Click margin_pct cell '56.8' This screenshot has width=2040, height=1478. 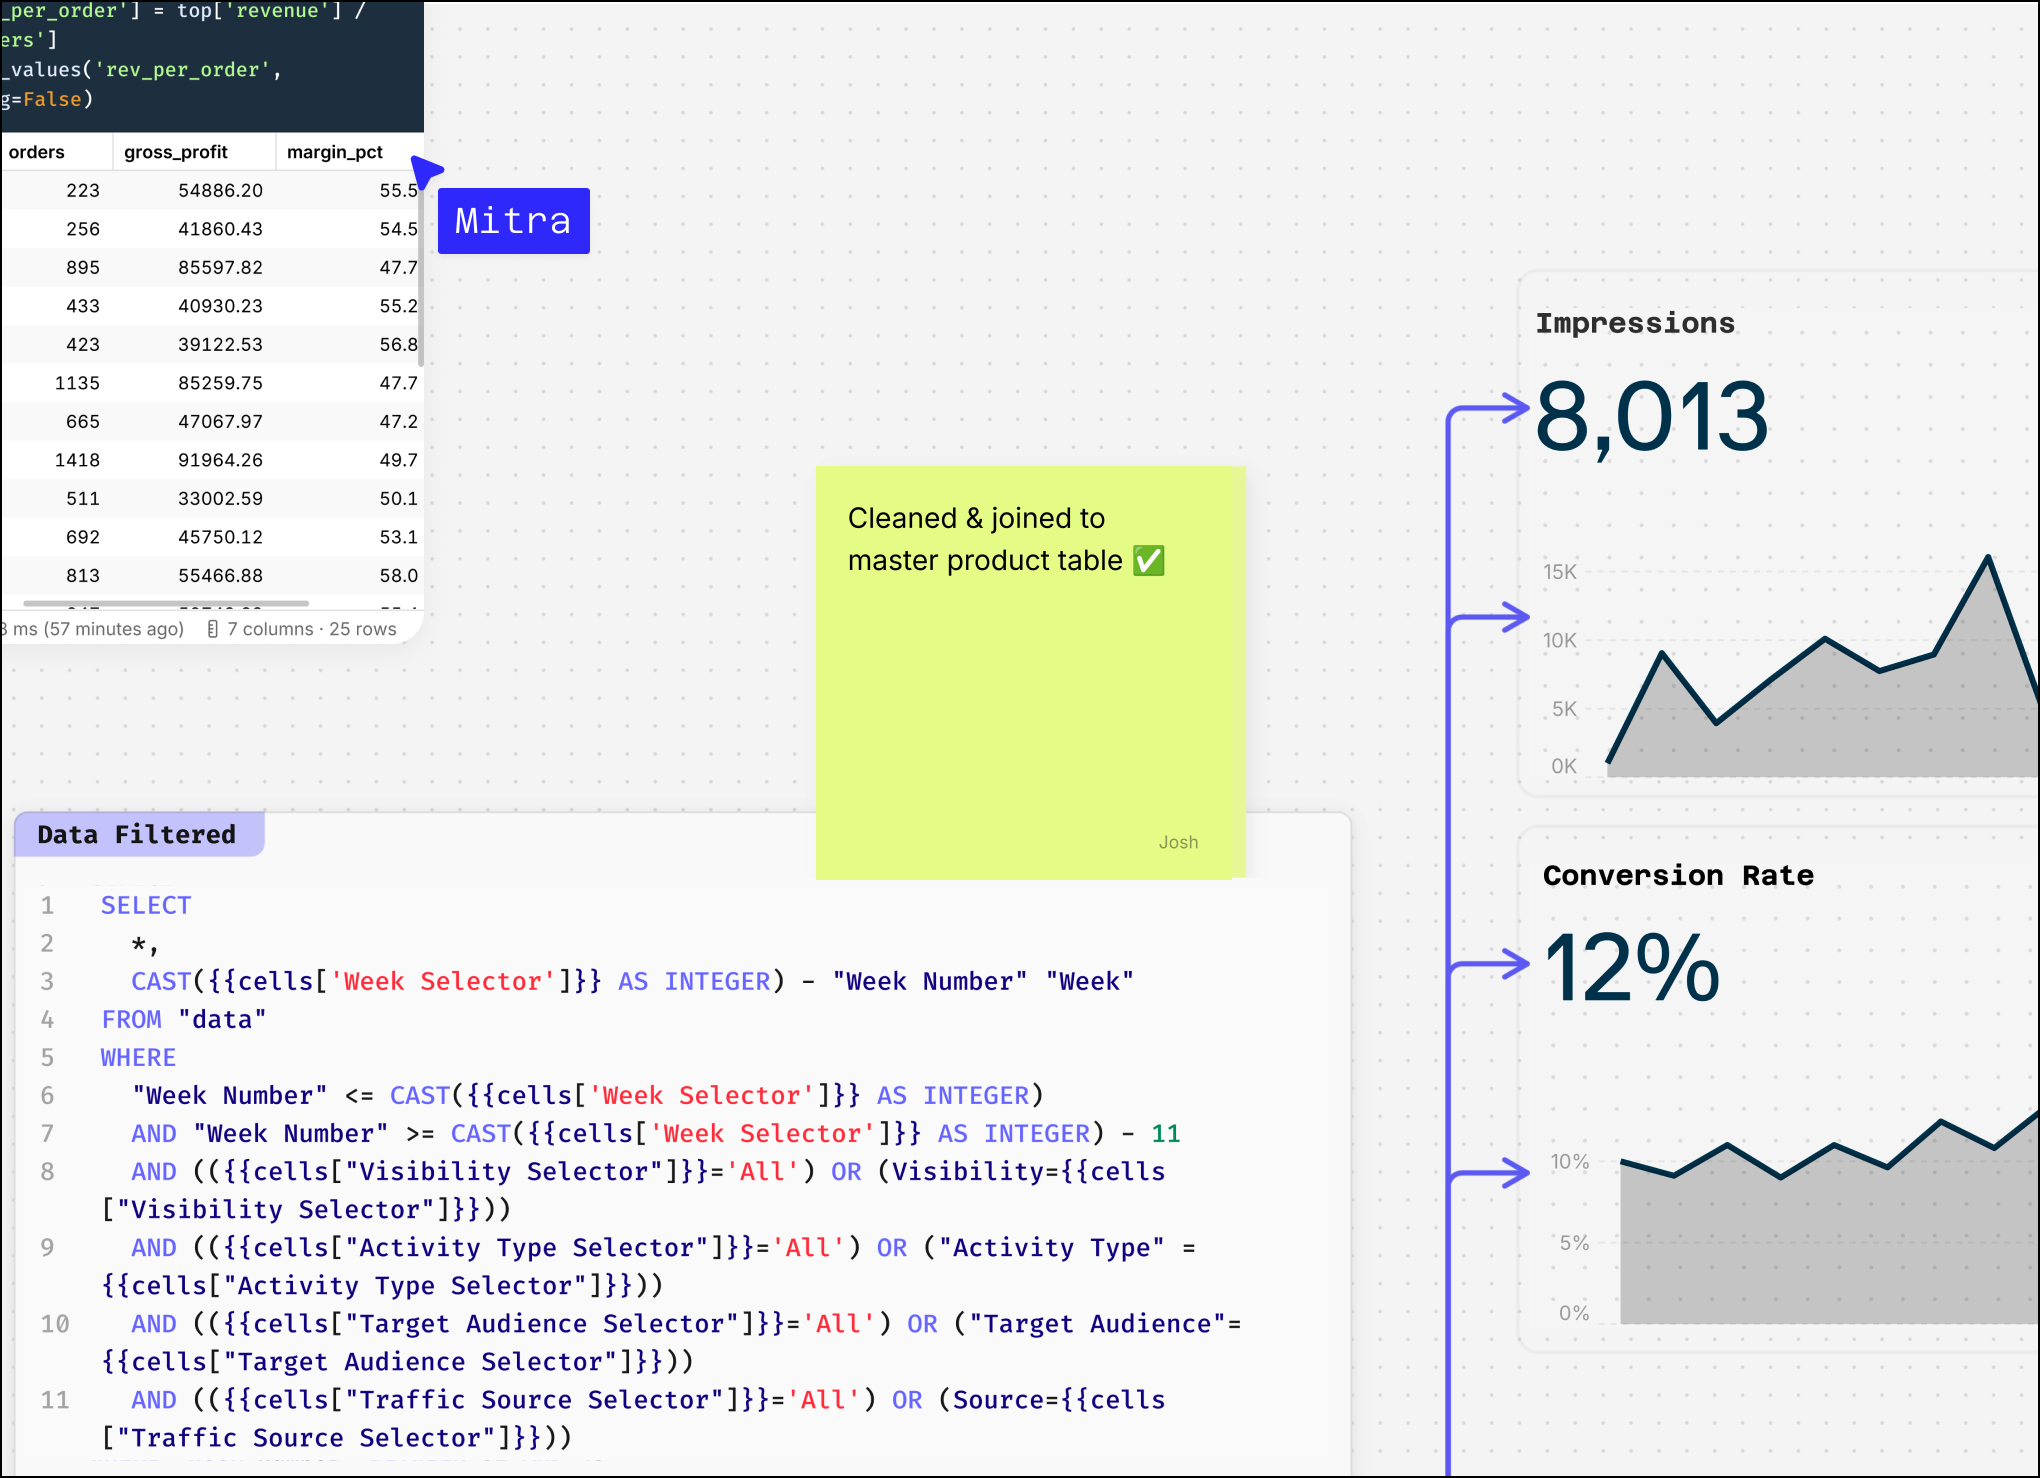click(x=398, y=344)
